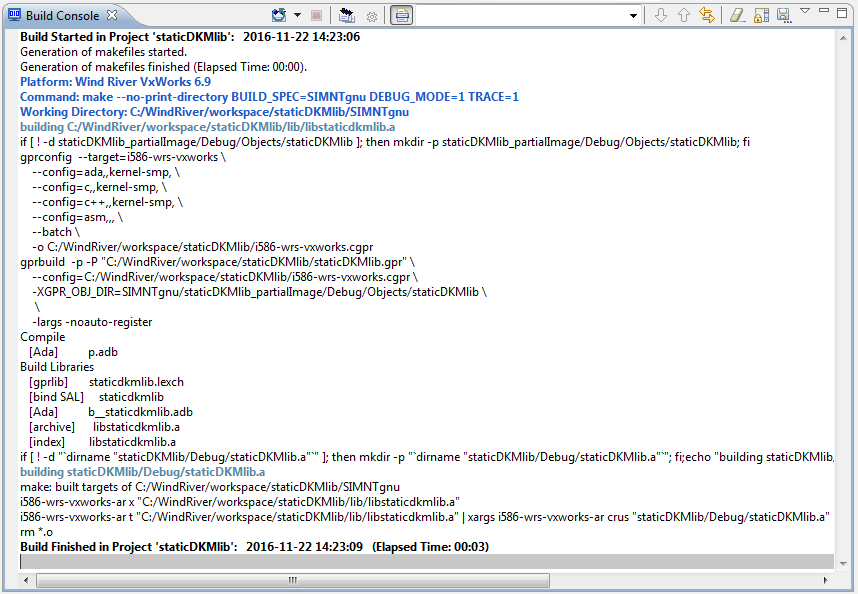858x594 pixels.
Task: Click the 'i586-wrs-vxworks-ar x' line
Action: [240, 502]
